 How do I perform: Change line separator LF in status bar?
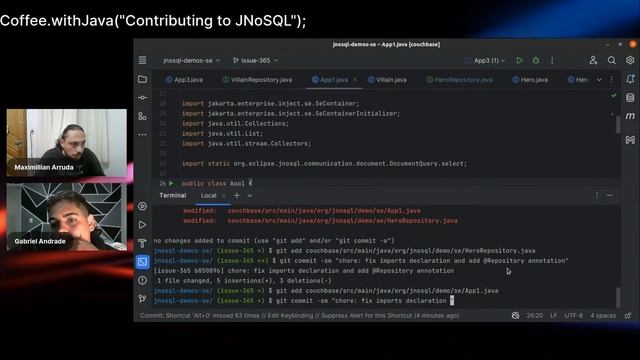(553, 316)
